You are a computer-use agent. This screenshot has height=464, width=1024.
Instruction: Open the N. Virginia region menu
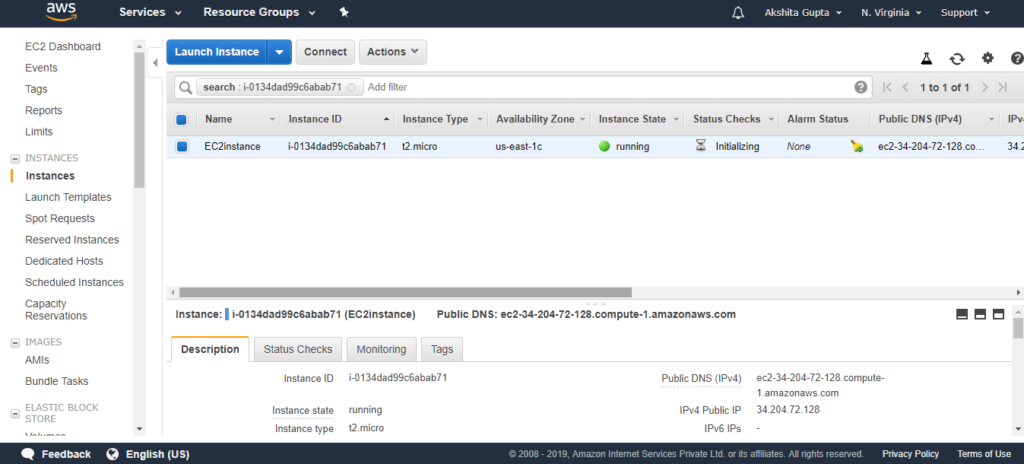point(891,12)
